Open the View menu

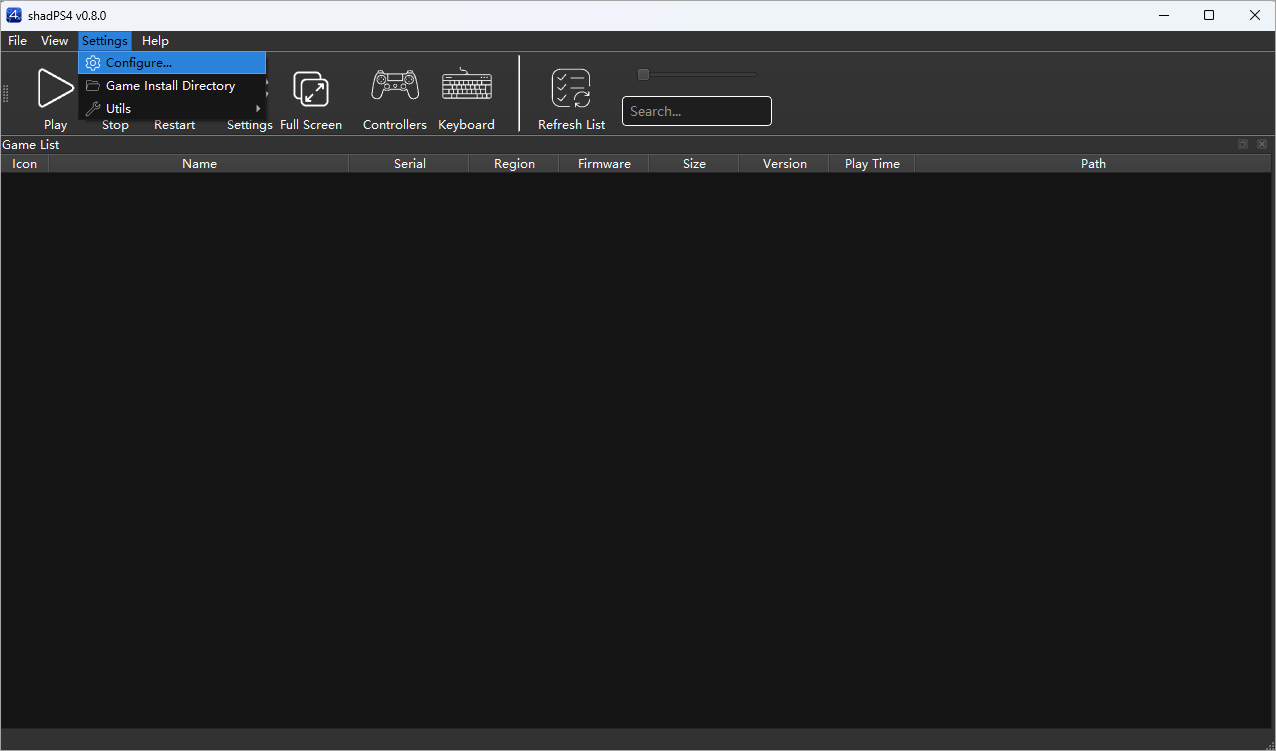pyautogui.click(x=54, y=41)
